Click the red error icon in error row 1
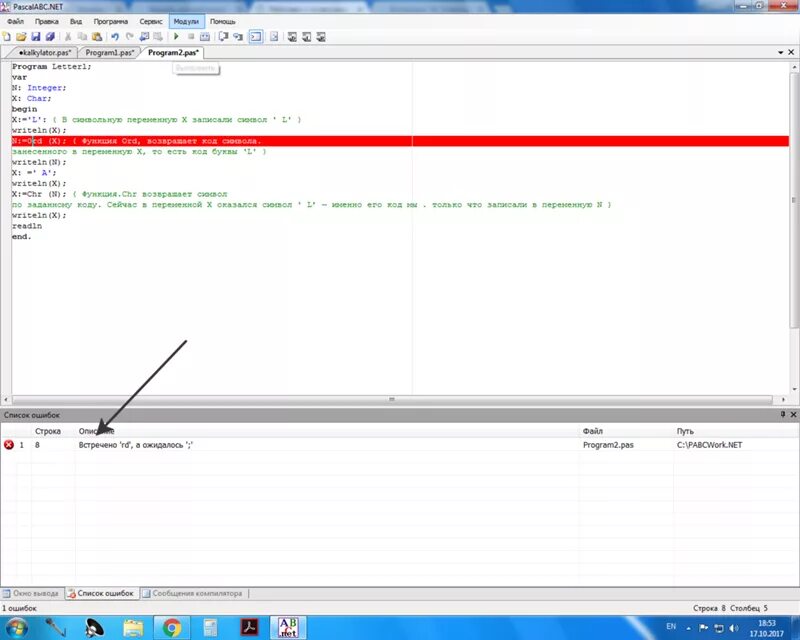 click(x=9, y=445)
